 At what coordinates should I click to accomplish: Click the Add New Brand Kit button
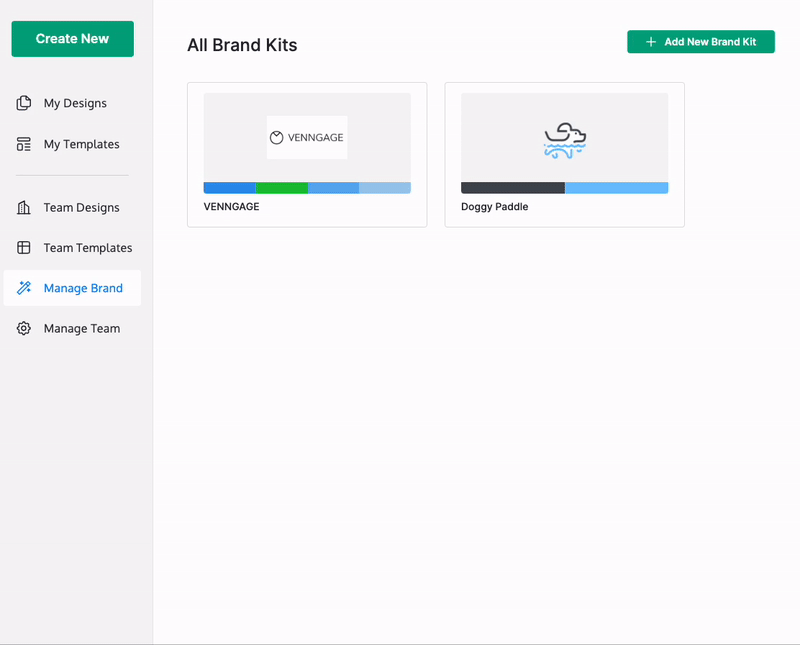(x=701, y=42)
